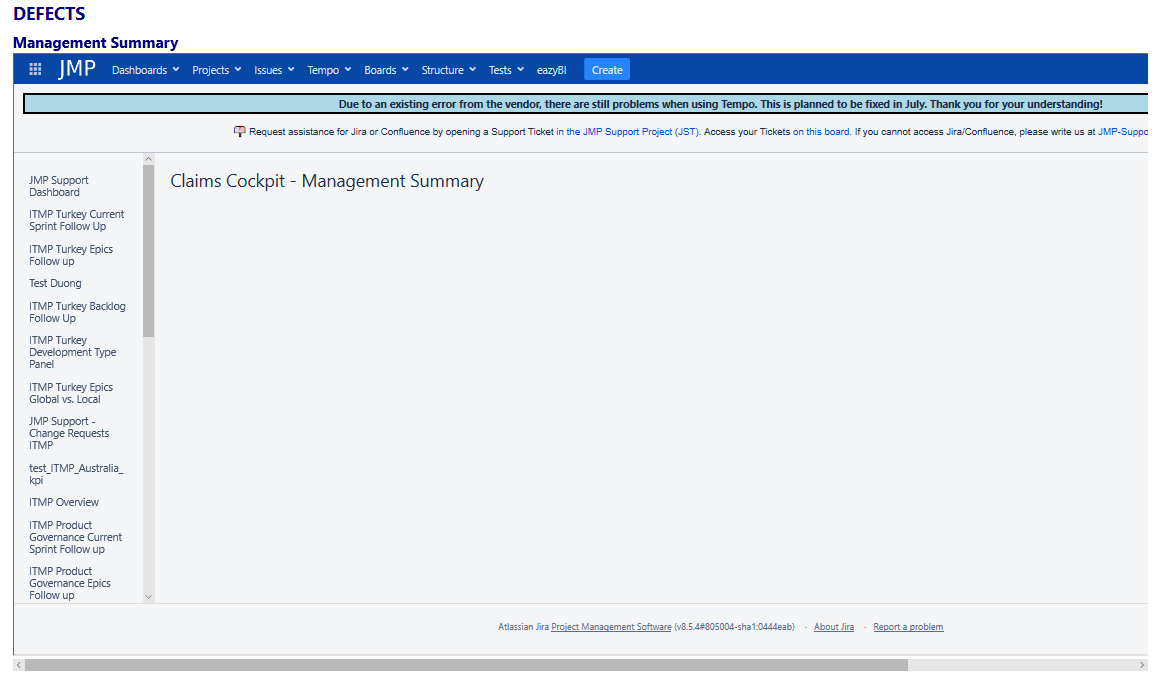
Task: Click the Claims Cockpit - Management Summary title
Action: click(327, 181)
